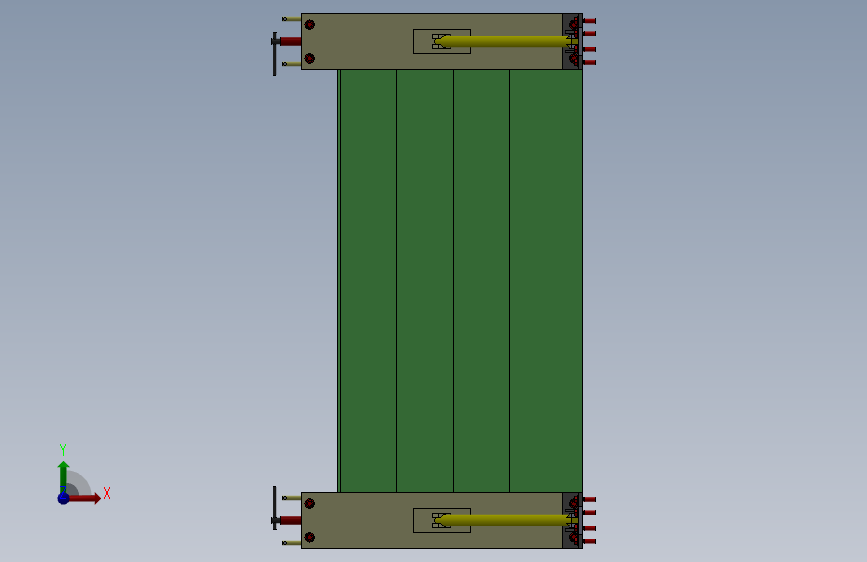
Task: Select the black T-handle on the top block
Action: 274,54
